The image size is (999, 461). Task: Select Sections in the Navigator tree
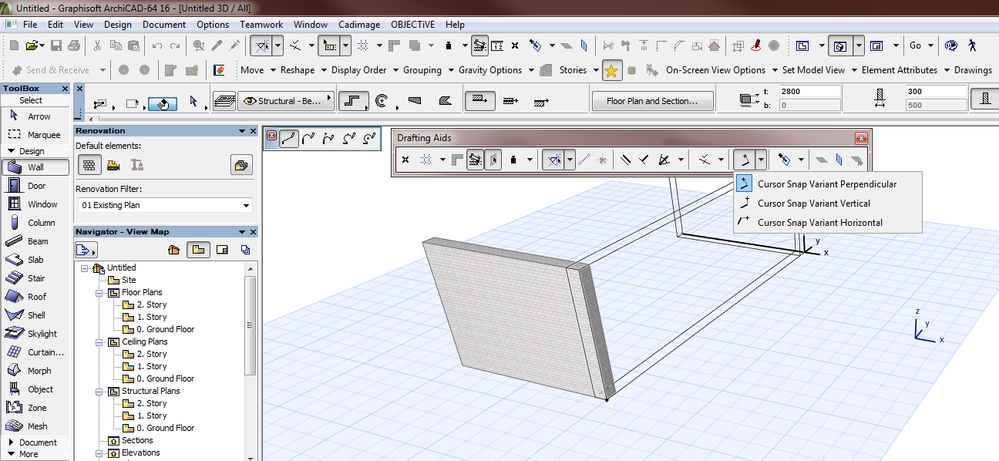[137, 440]
